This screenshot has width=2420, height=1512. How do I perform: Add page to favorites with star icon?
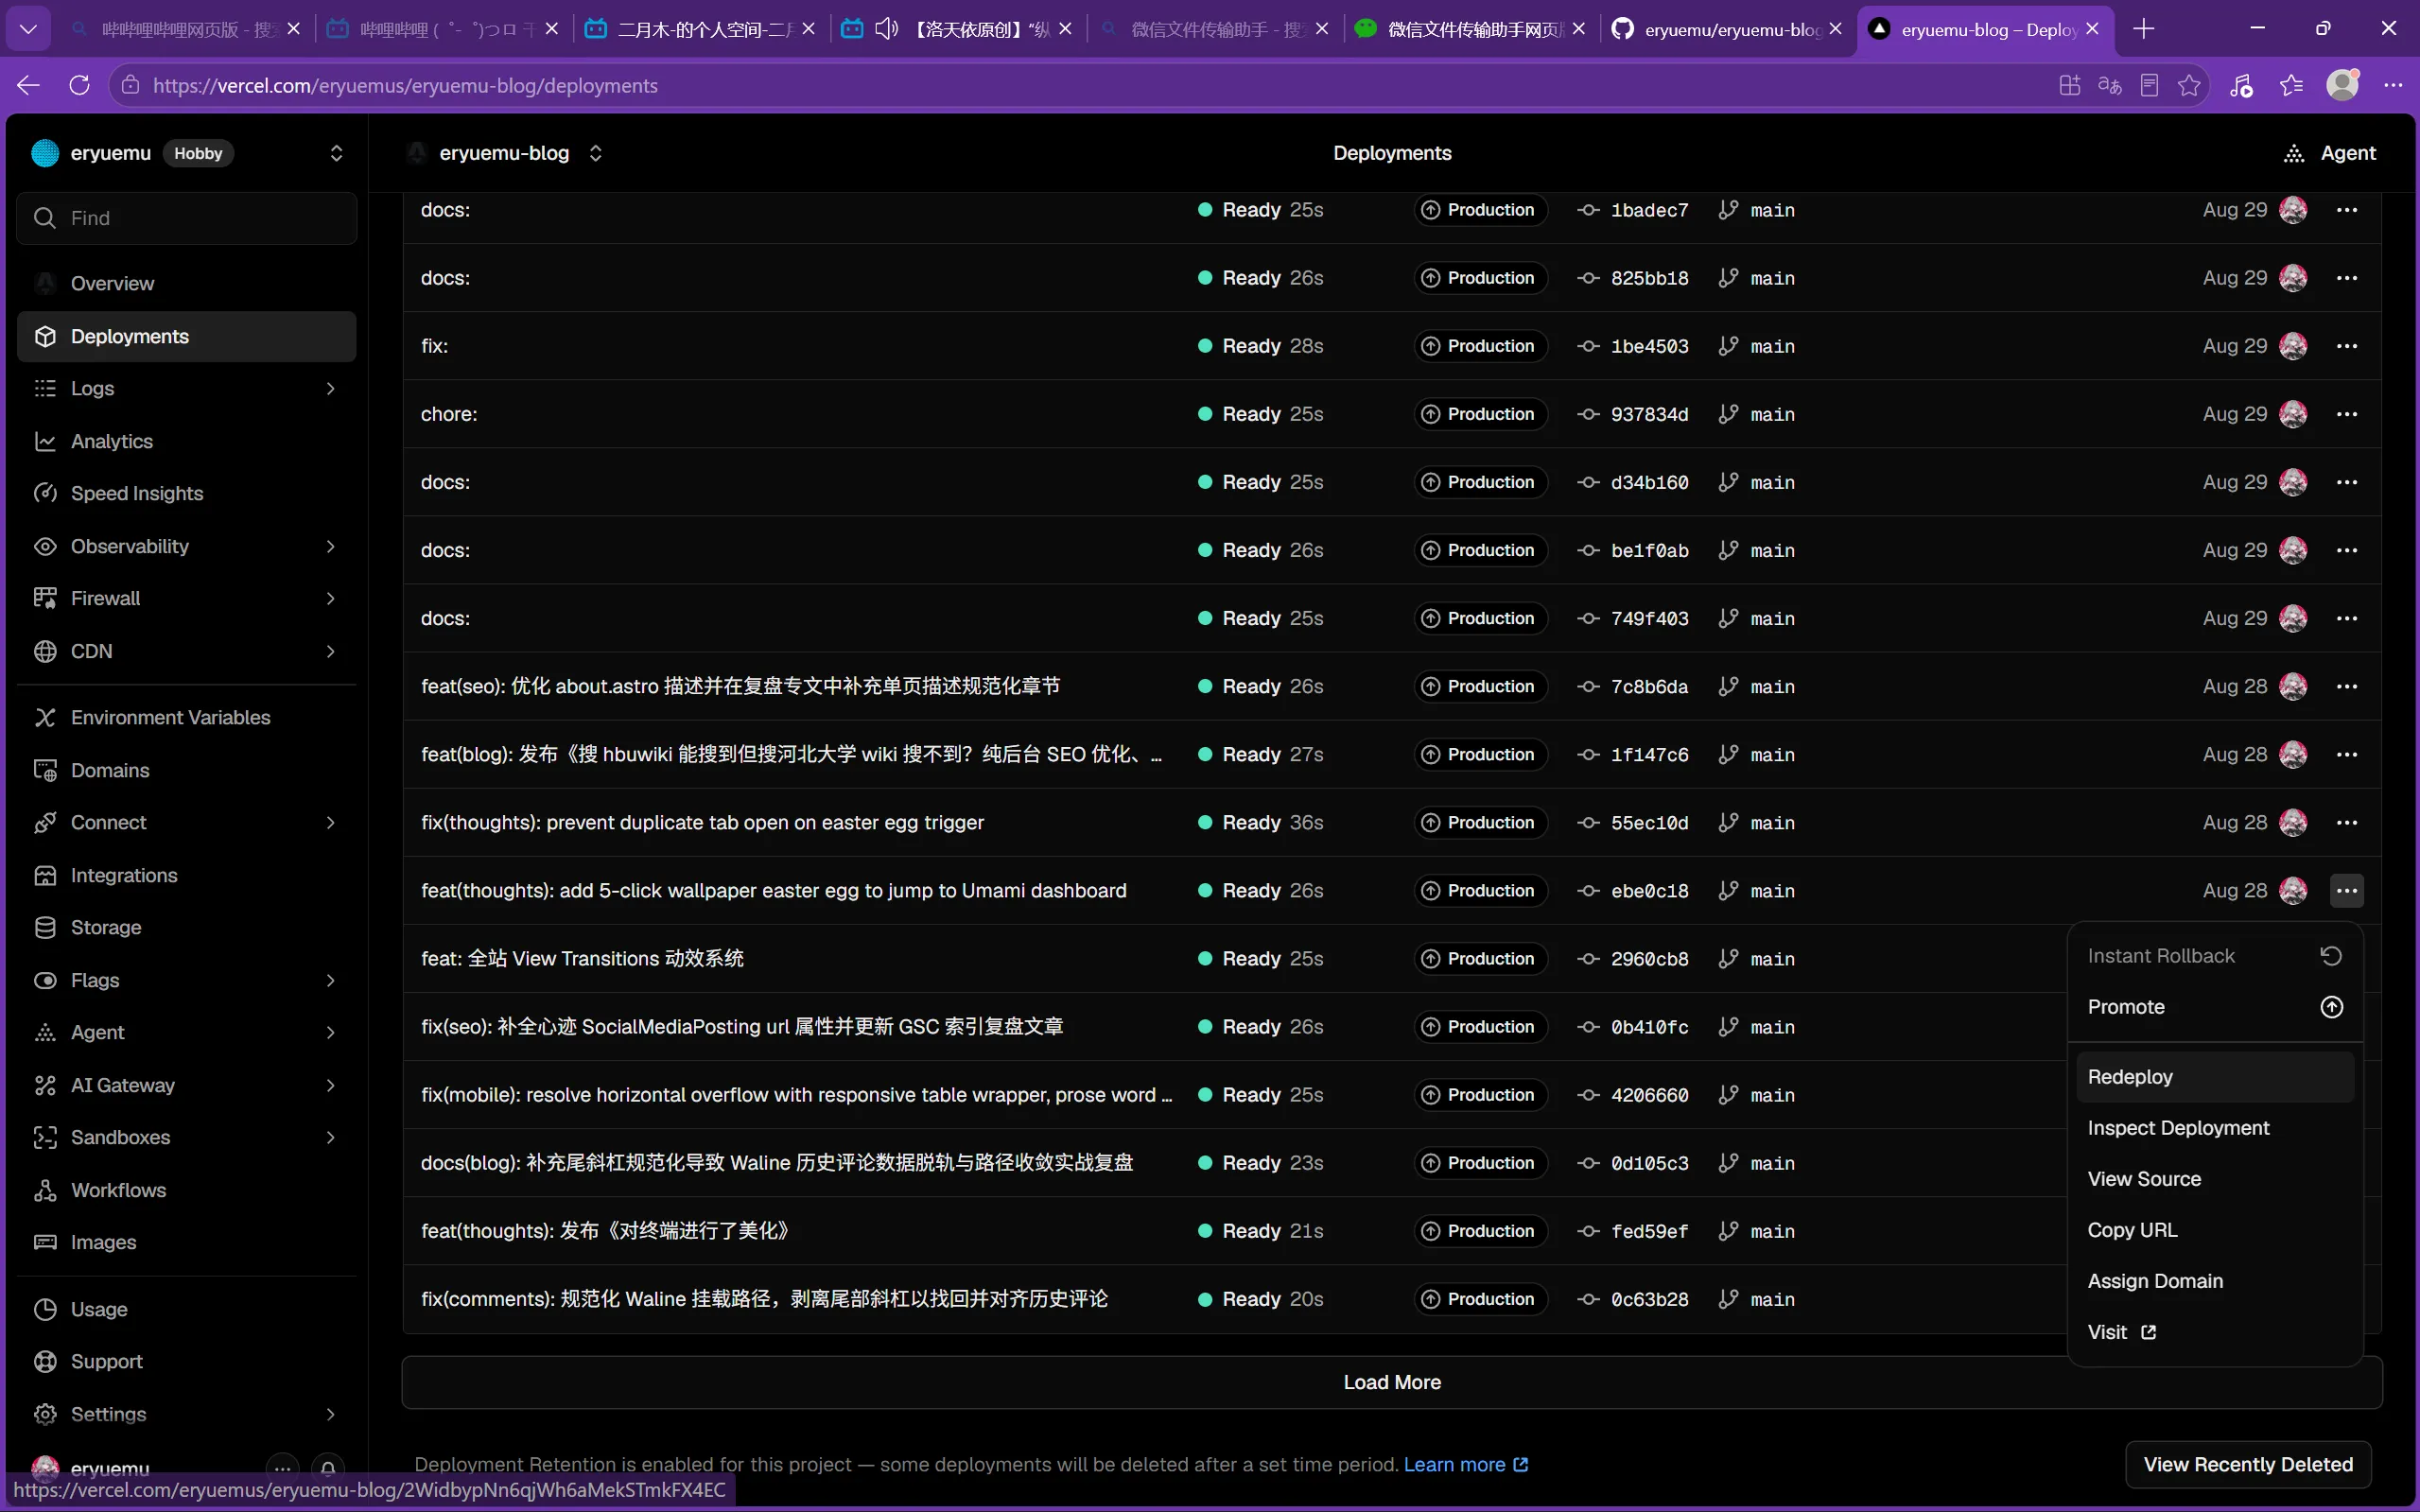coord(2189,85)
